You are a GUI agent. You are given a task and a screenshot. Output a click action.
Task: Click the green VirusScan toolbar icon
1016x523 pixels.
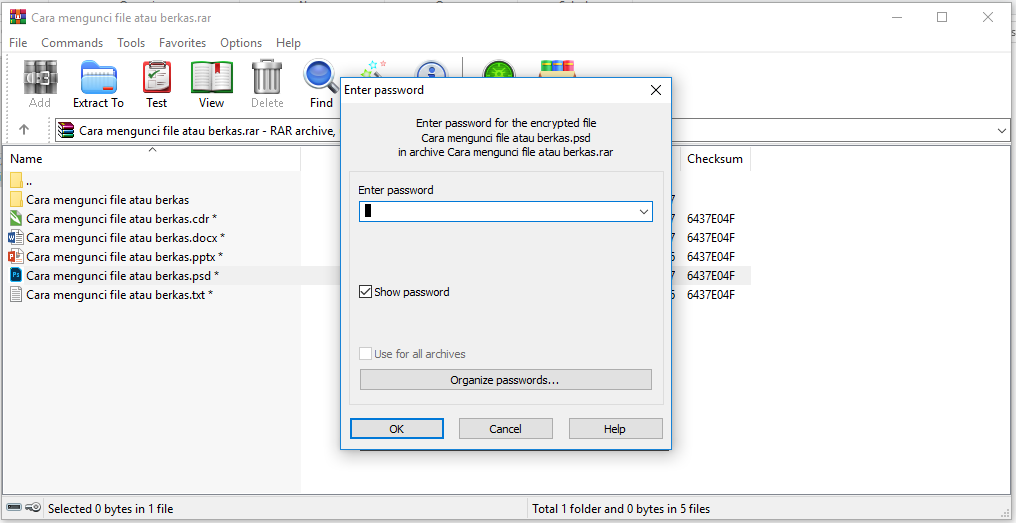pyautogui.click(x=498, y=69)
